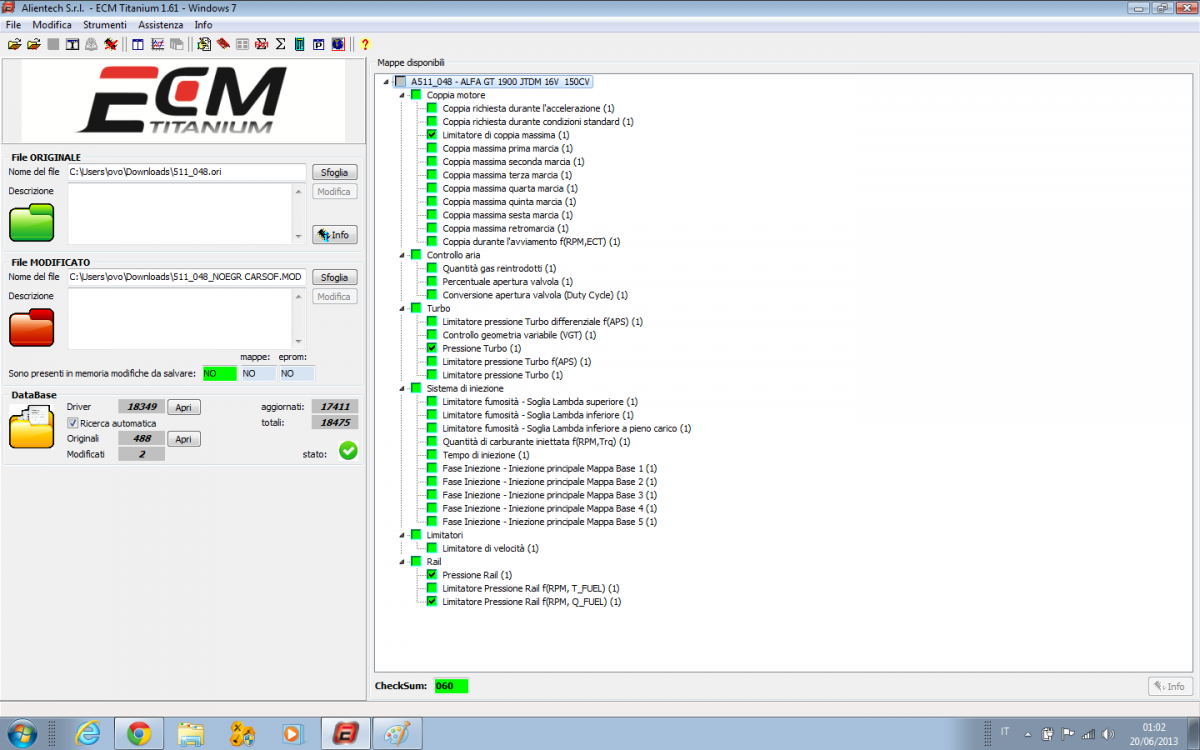Click the yellow DataBase folder icon
Viewport: 1200px width, 750px height.
[x=31, y=428]
